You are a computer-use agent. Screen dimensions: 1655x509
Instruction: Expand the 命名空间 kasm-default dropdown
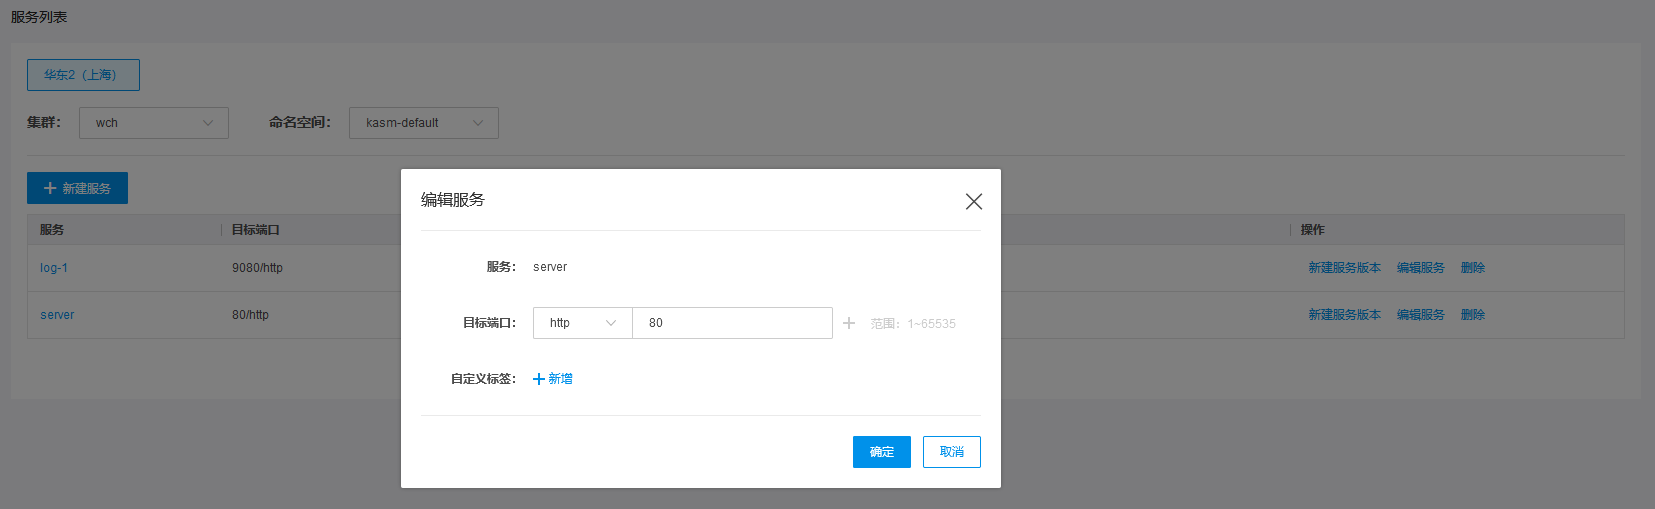click(x=424, y=123)
